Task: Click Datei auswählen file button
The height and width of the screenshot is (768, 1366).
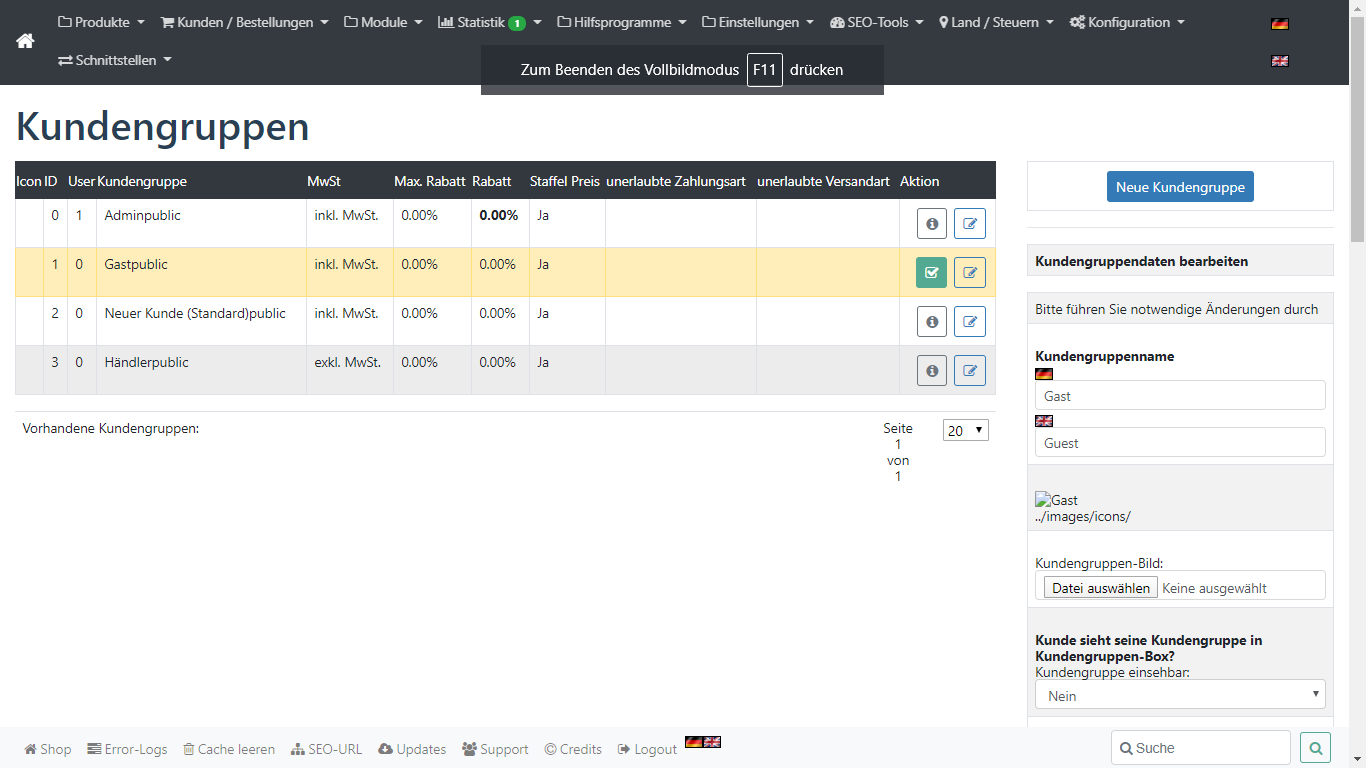Action: click(1100, 588)
